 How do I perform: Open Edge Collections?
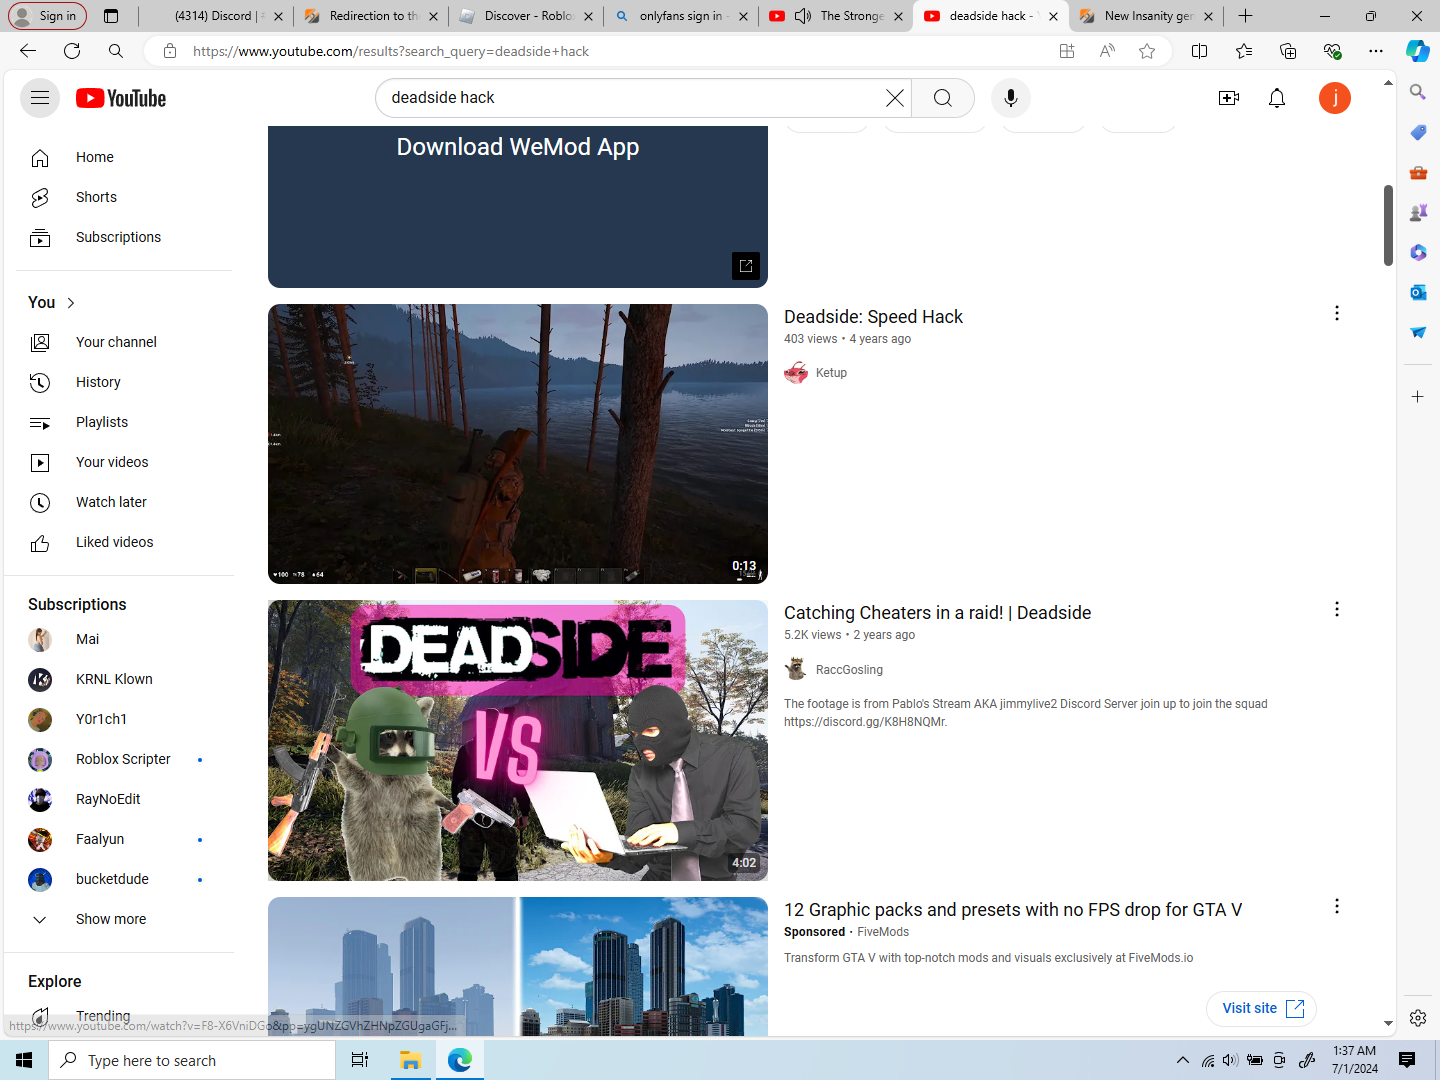click(1288, 51)
